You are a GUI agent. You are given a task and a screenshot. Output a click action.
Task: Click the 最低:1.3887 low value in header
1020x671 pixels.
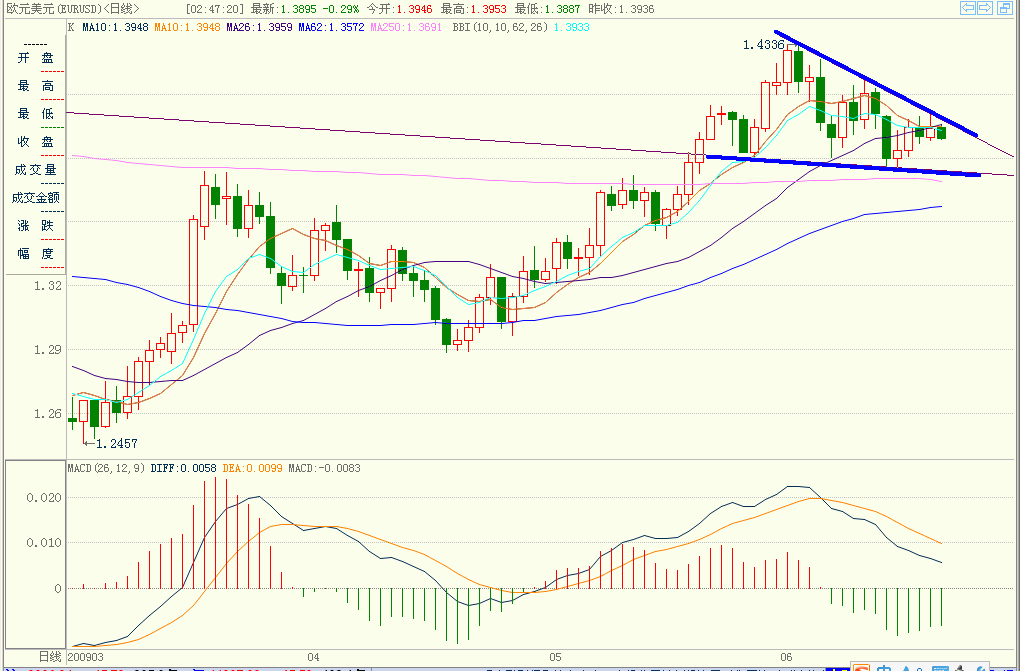pyautogui.click(x=549, y=9)
